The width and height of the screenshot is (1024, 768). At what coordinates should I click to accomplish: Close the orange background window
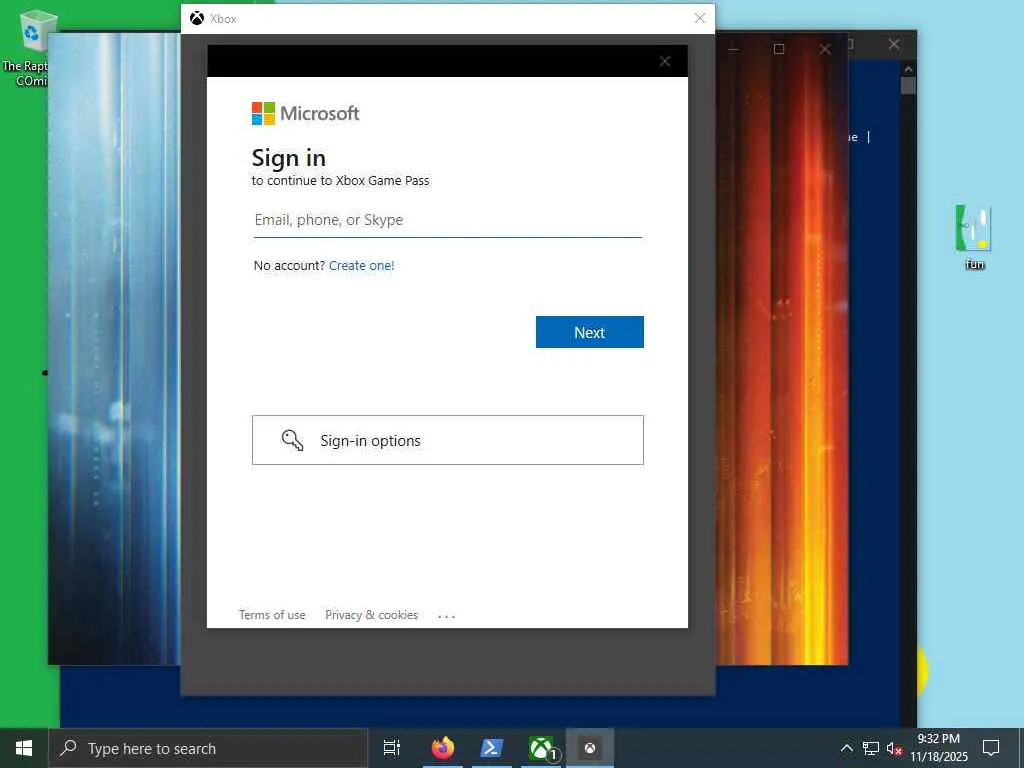pyautogui.click(x=825, y=49)
